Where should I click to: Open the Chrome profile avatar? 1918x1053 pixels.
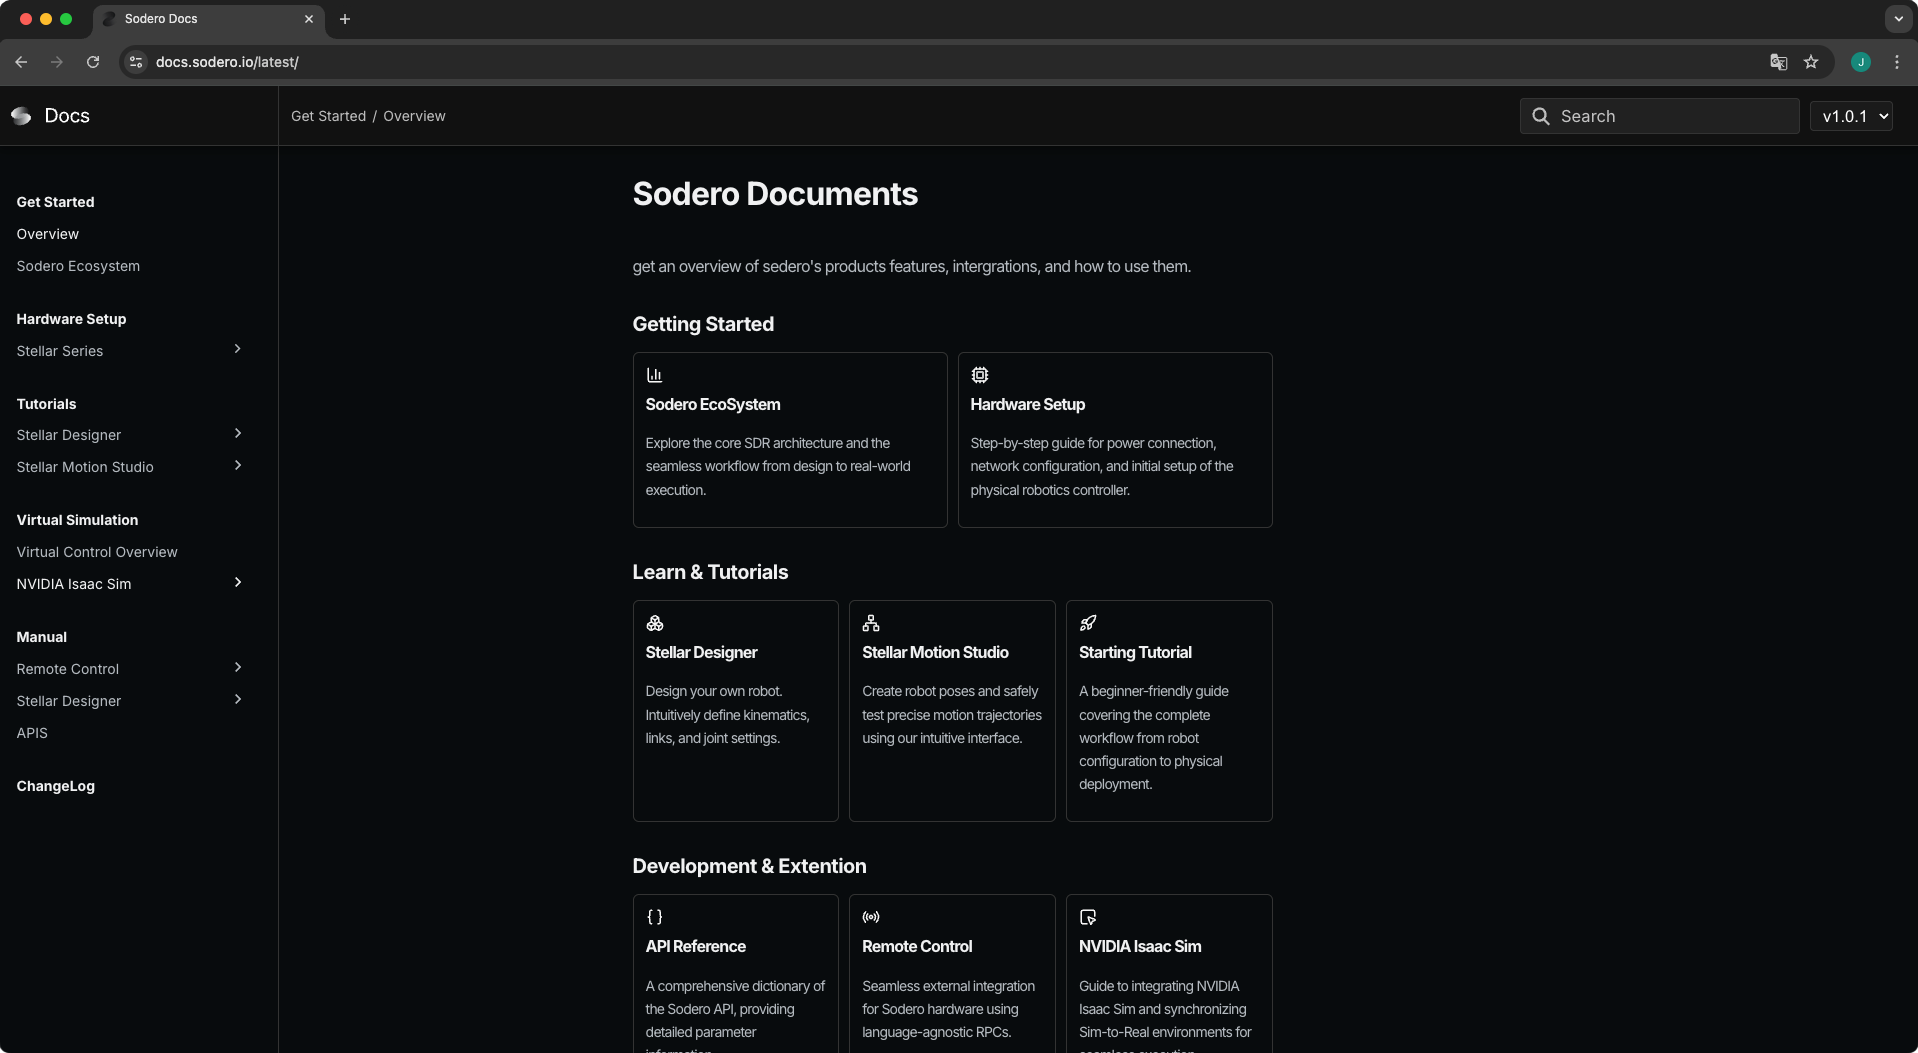(1861, 62)
